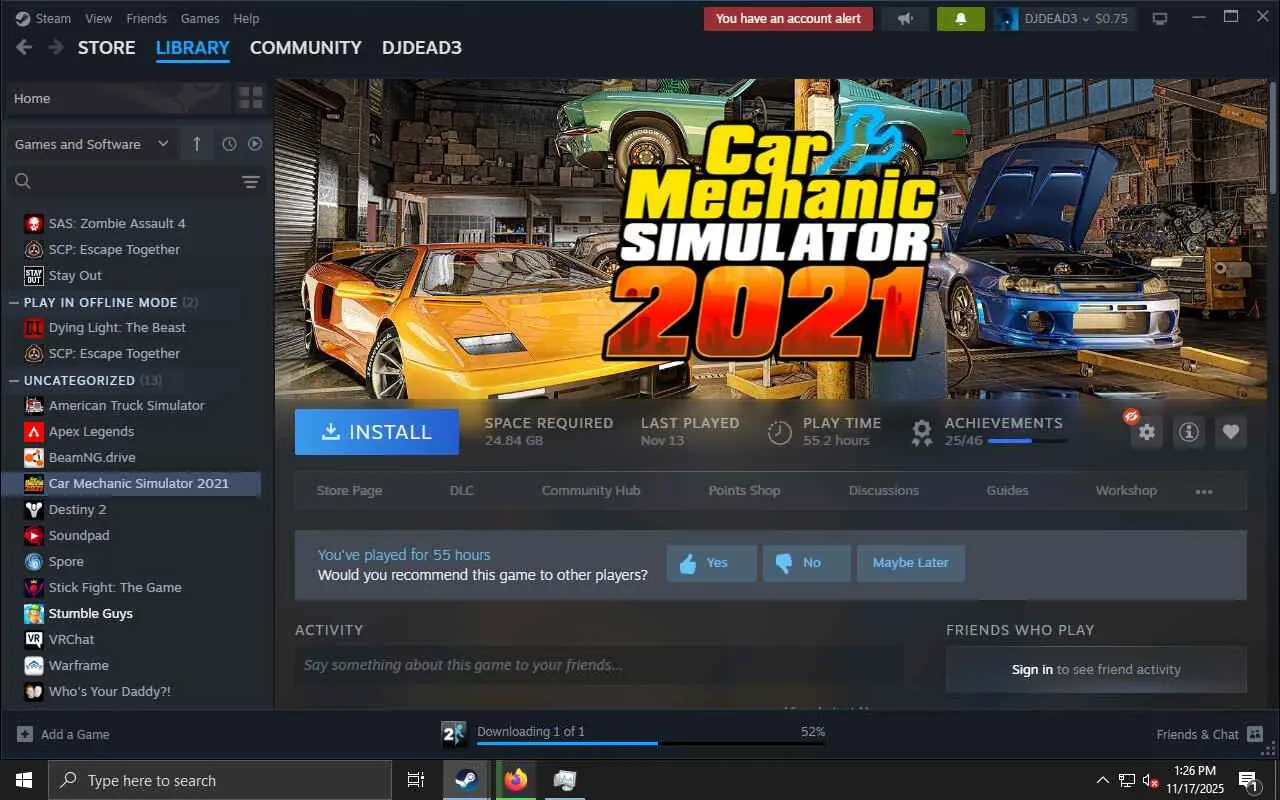Click the achievements badge icon
Screen dimensions: 1280x800
point(921,432)
